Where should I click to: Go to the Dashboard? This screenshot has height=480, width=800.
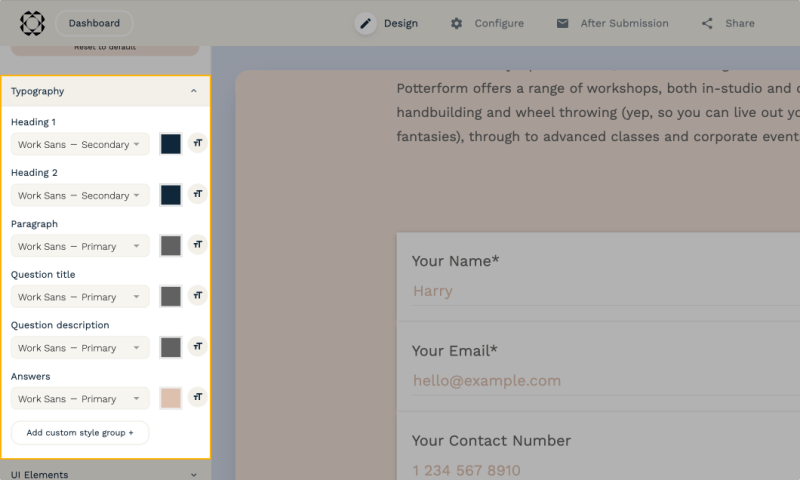click(x=94, y=23)
